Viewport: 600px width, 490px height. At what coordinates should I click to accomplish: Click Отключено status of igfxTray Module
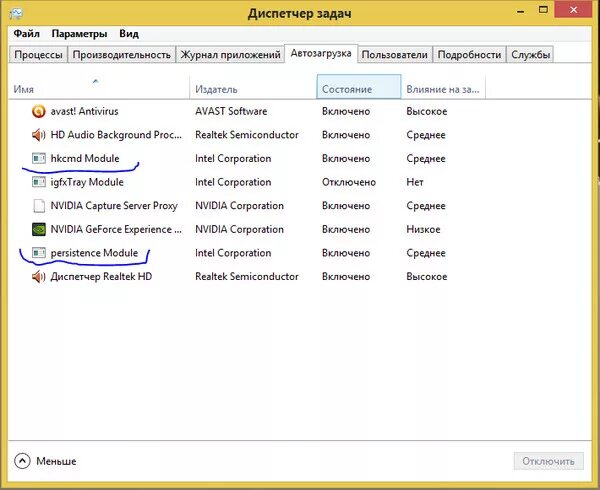[349, 182]
